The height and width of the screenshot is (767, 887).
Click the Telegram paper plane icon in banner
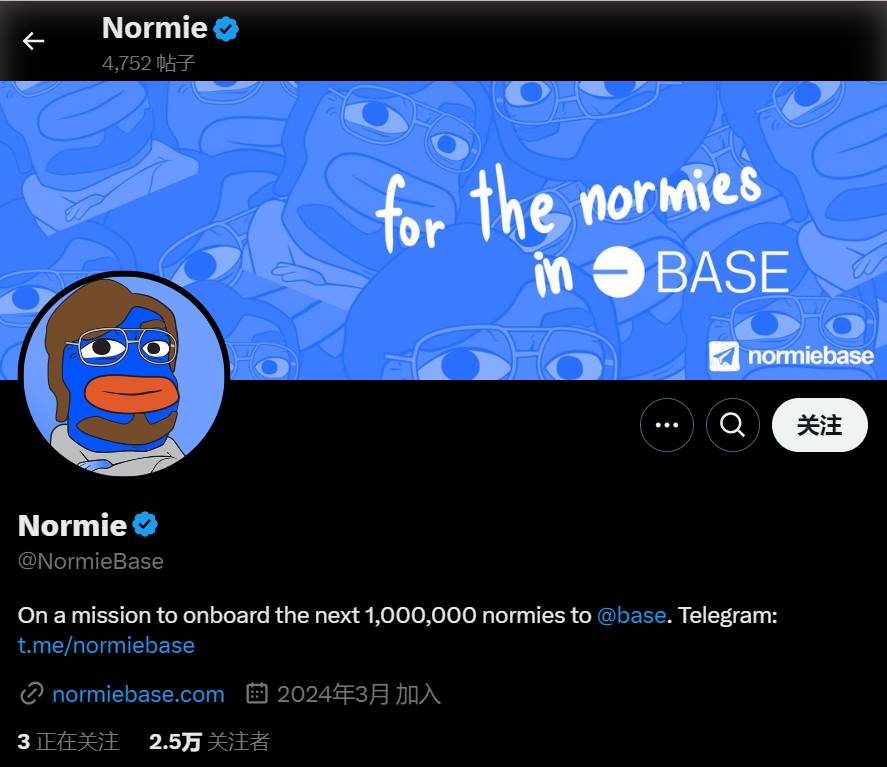click(x=724, y=356)
